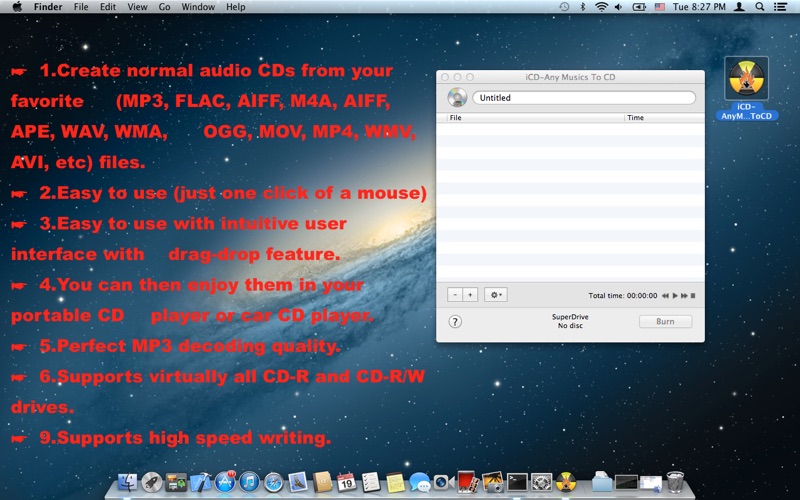This screenshot has height=500, width=800.
Task: Open the folder stack in Dock
Action: tap(602, 482)
